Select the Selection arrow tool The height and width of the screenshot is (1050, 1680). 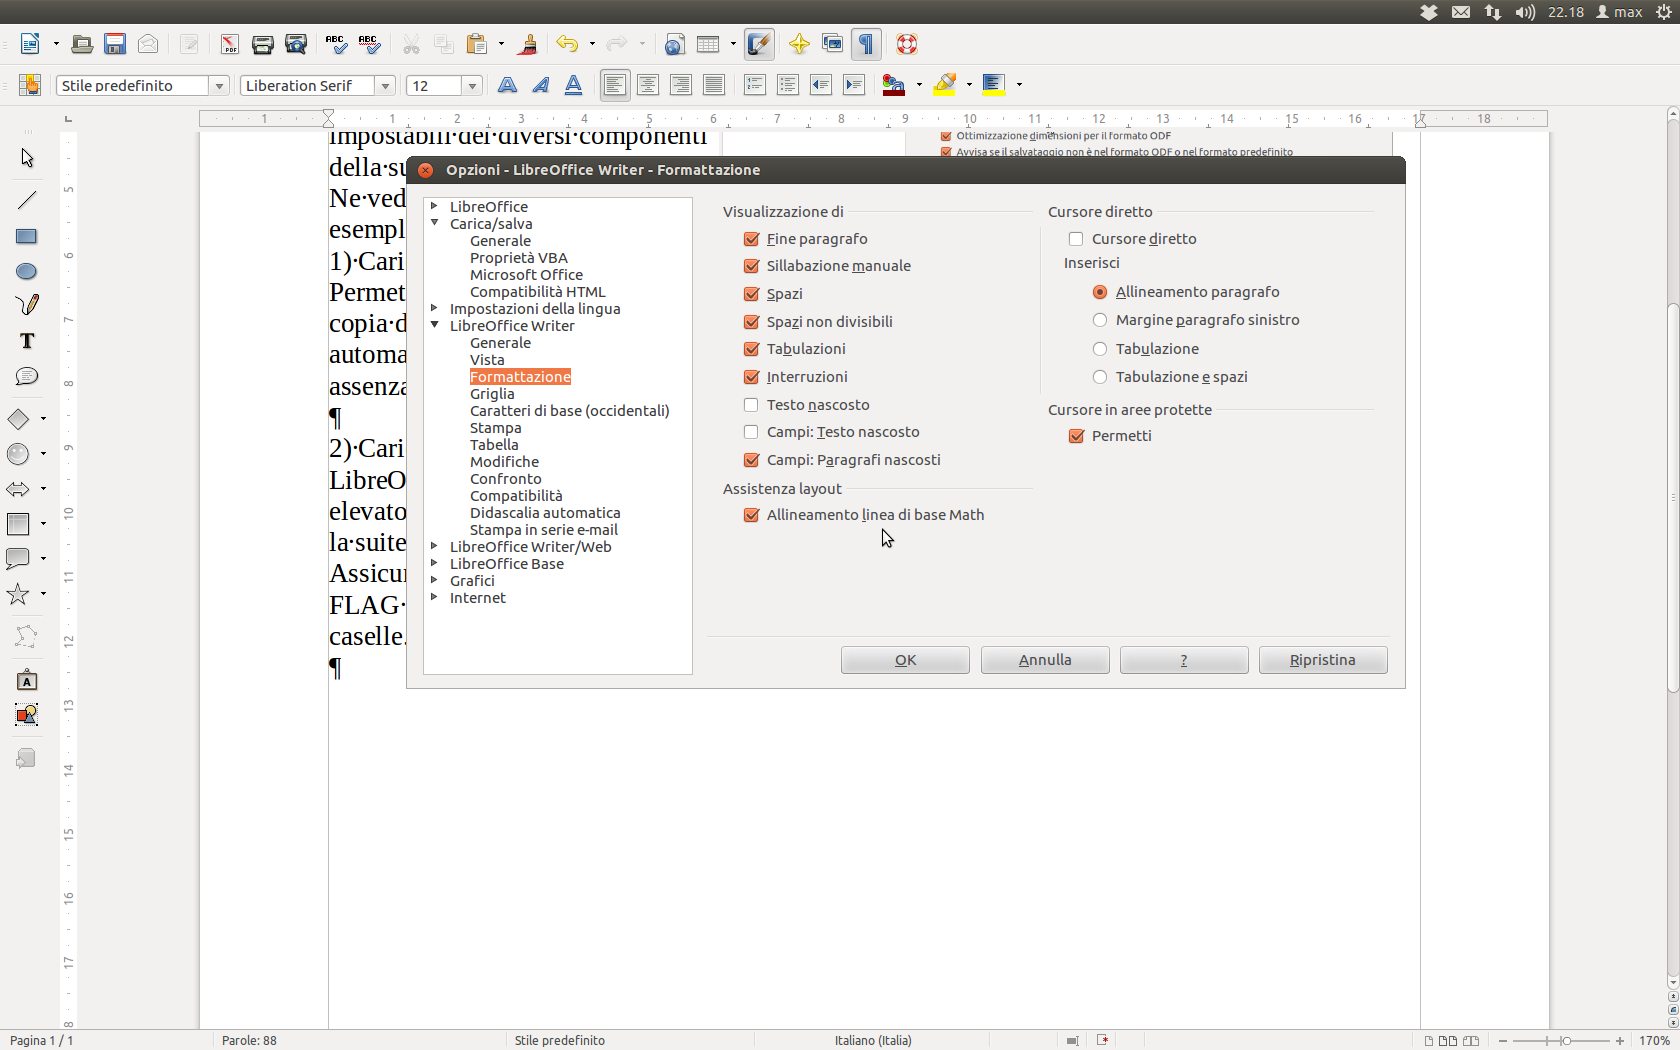coord(27,158)
